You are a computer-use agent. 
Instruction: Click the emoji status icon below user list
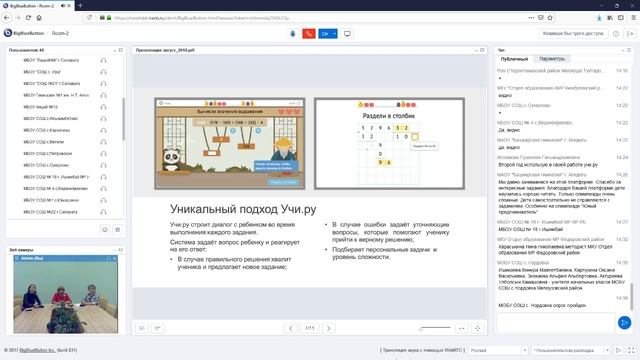coord(105,229)
